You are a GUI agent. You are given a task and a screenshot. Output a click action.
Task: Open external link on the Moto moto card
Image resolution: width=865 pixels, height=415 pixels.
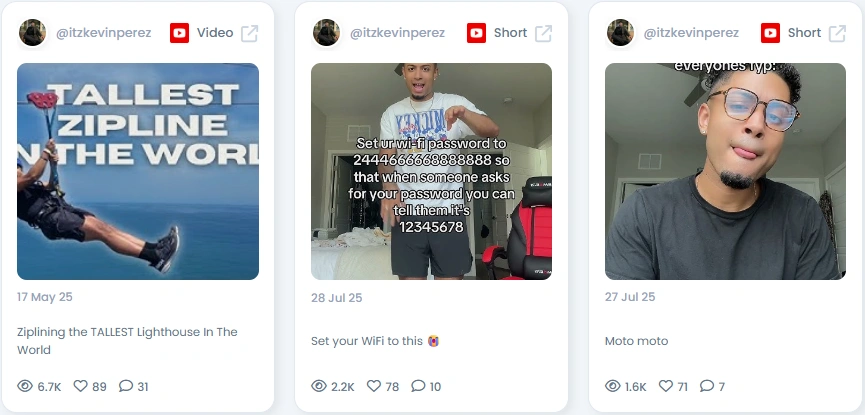837,33
